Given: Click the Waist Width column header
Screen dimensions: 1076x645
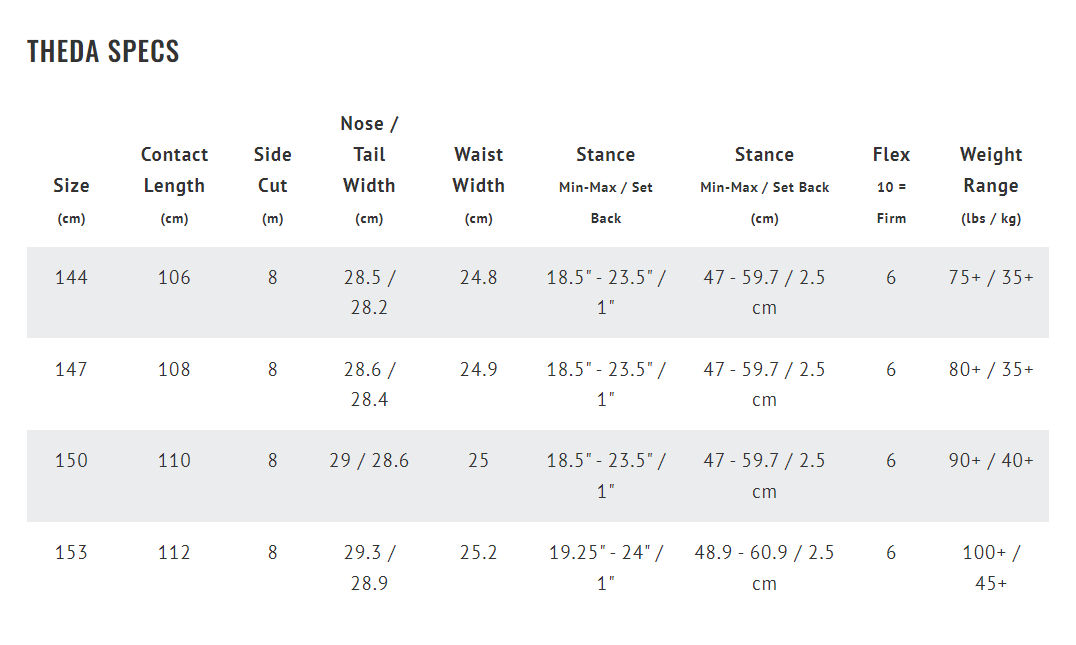Looking at the screenshot, I should (478, 185).
